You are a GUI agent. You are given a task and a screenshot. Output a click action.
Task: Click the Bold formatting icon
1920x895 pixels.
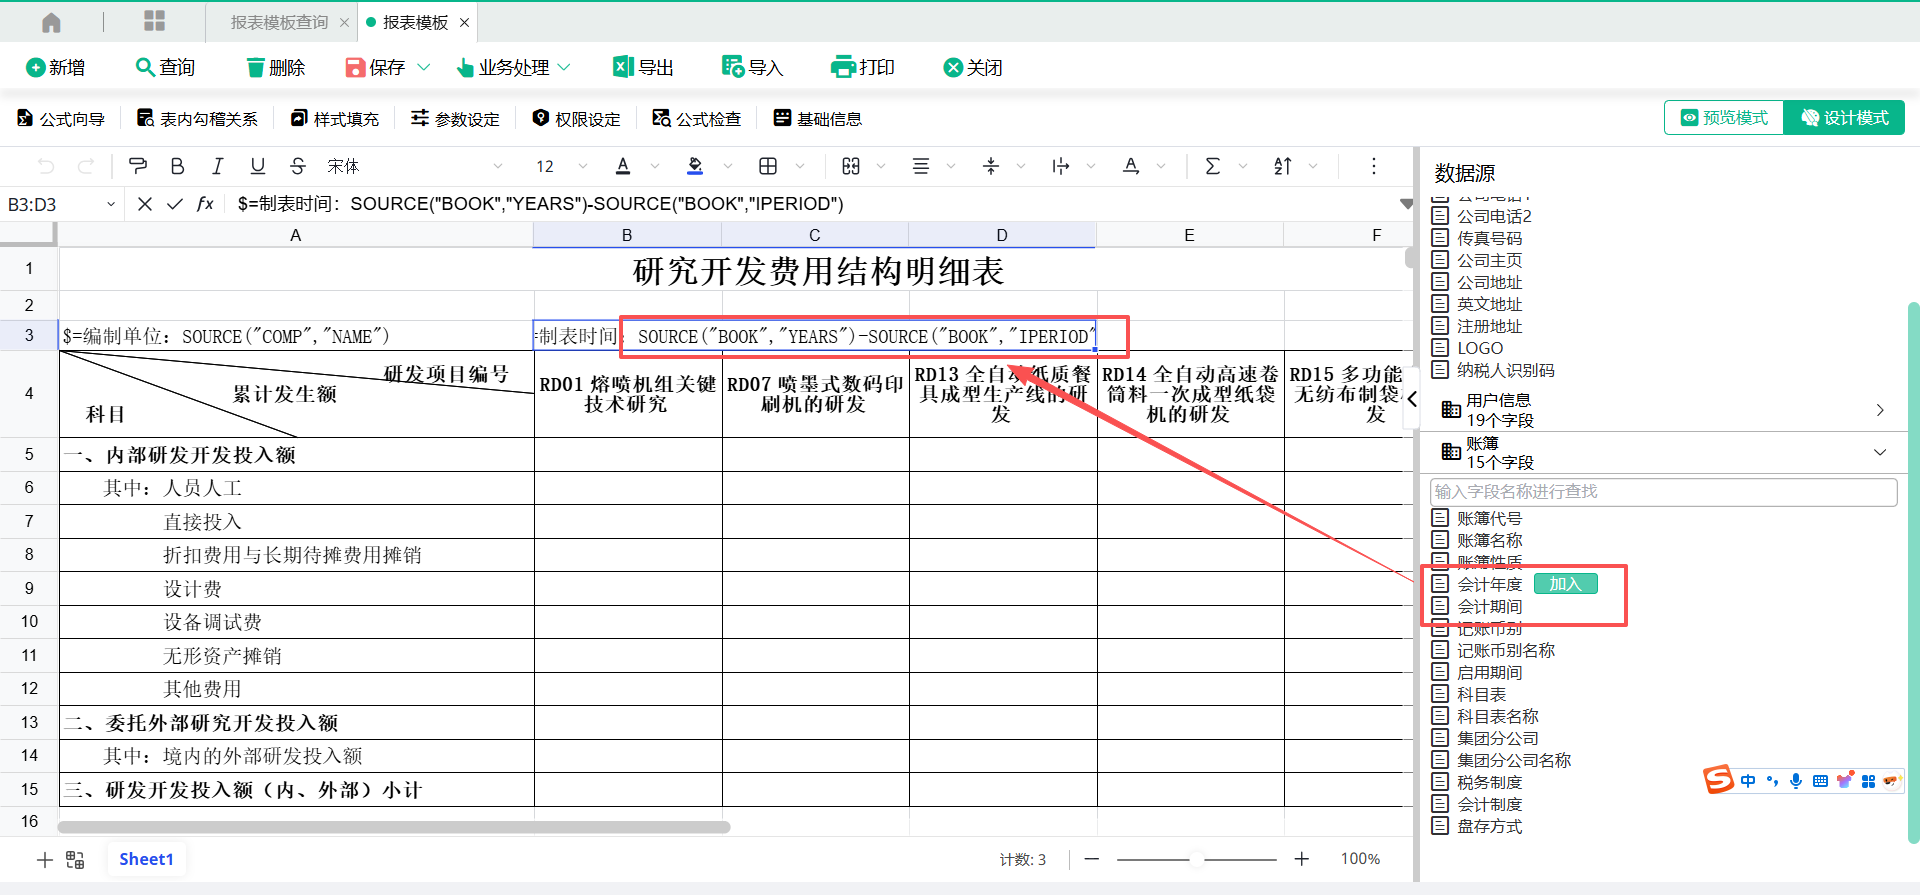pos(177,166)
